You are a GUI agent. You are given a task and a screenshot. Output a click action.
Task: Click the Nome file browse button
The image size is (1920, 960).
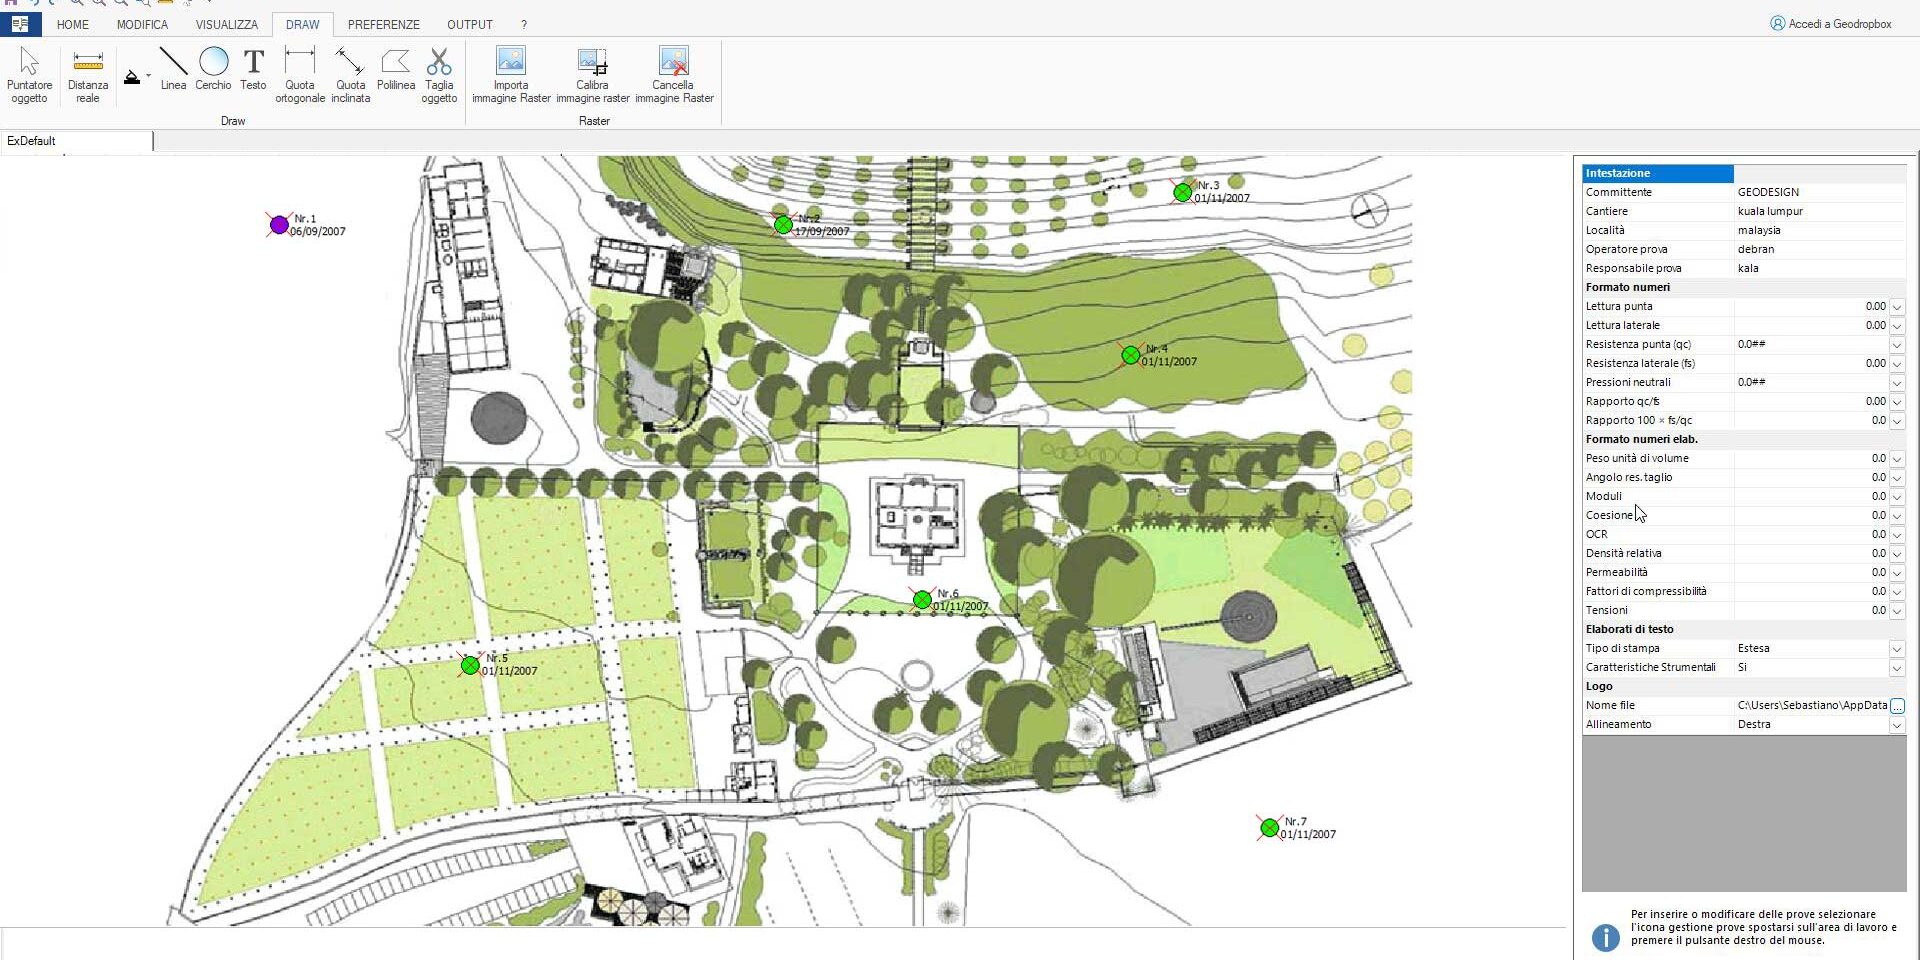(1897, 706)
